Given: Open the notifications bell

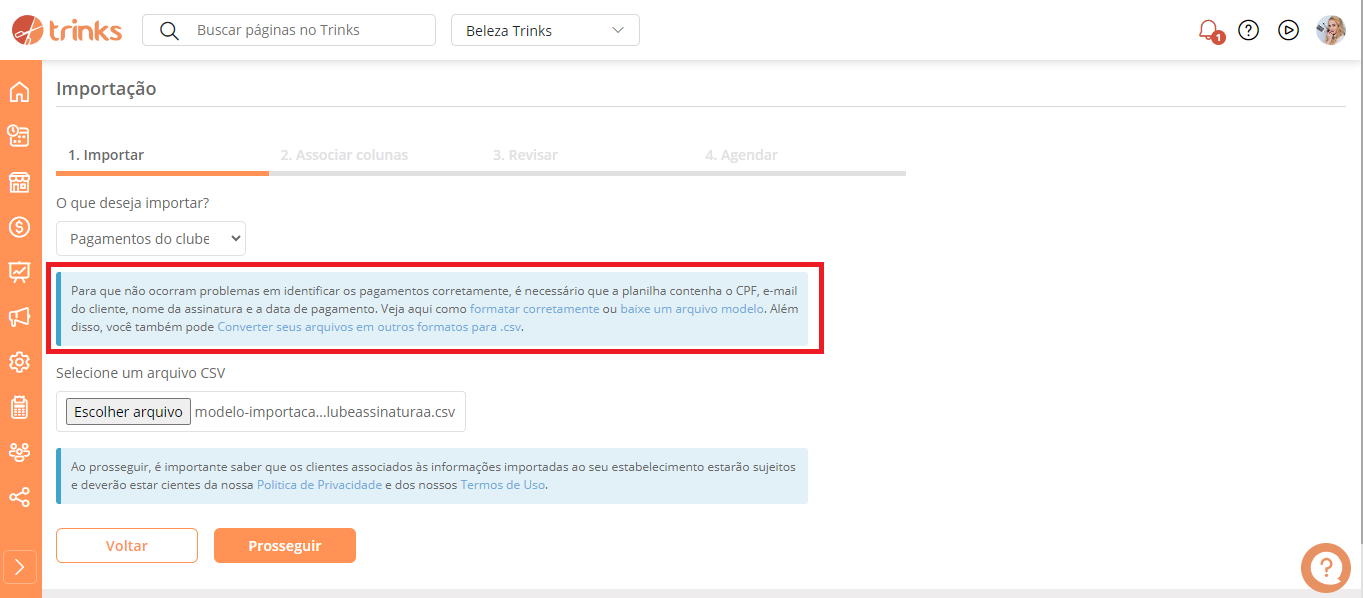Looking at the screenshot, I should click(1210, 30).
